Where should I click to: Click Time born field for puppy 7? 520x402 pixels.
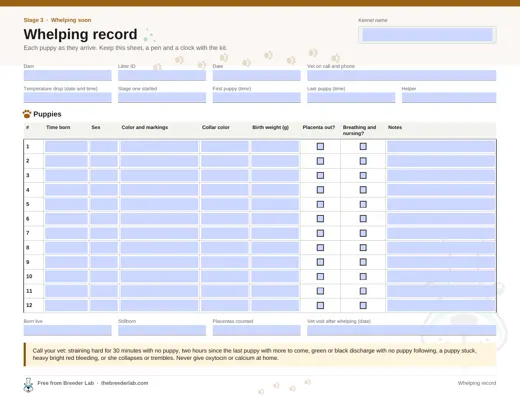coord(66,233)
